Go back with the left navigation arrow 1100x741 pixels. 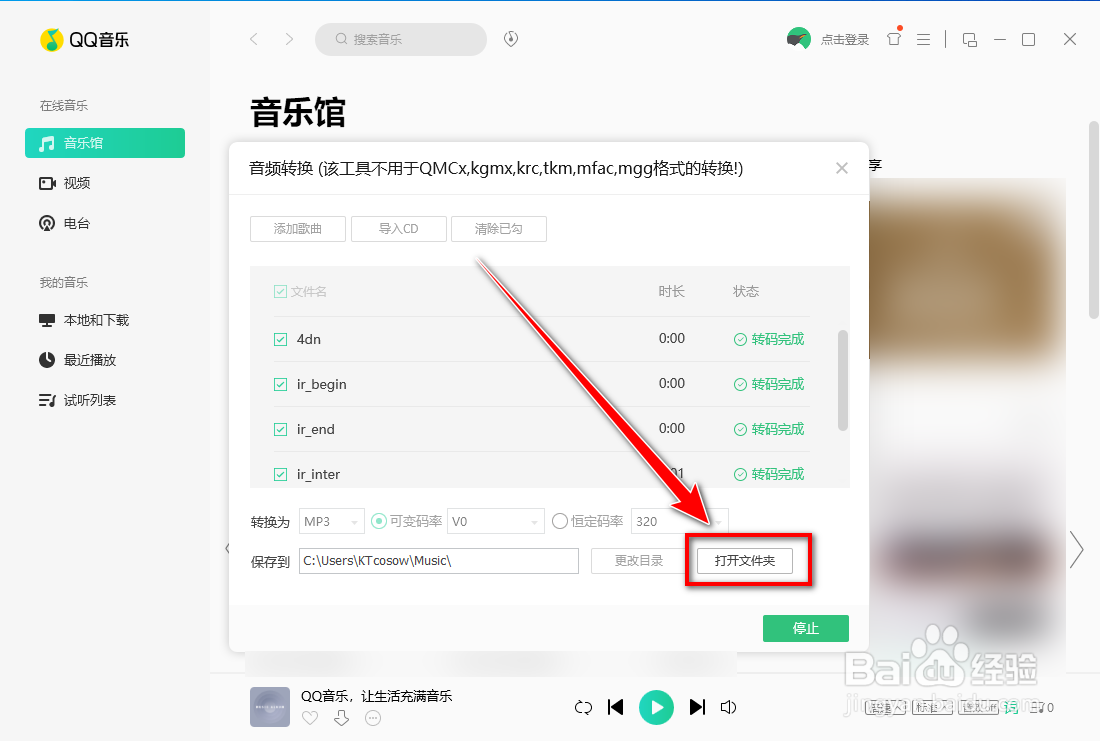[254, 39]
